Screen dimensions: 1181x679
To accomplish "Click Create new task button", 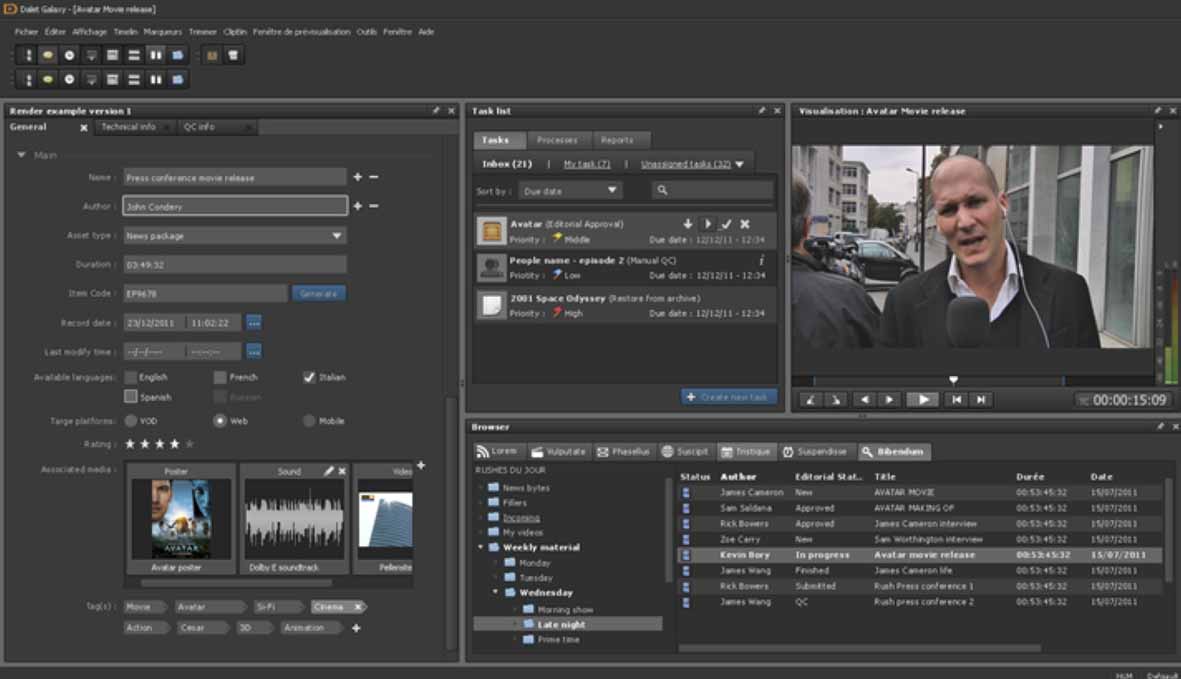I will [x=728, y=397].
